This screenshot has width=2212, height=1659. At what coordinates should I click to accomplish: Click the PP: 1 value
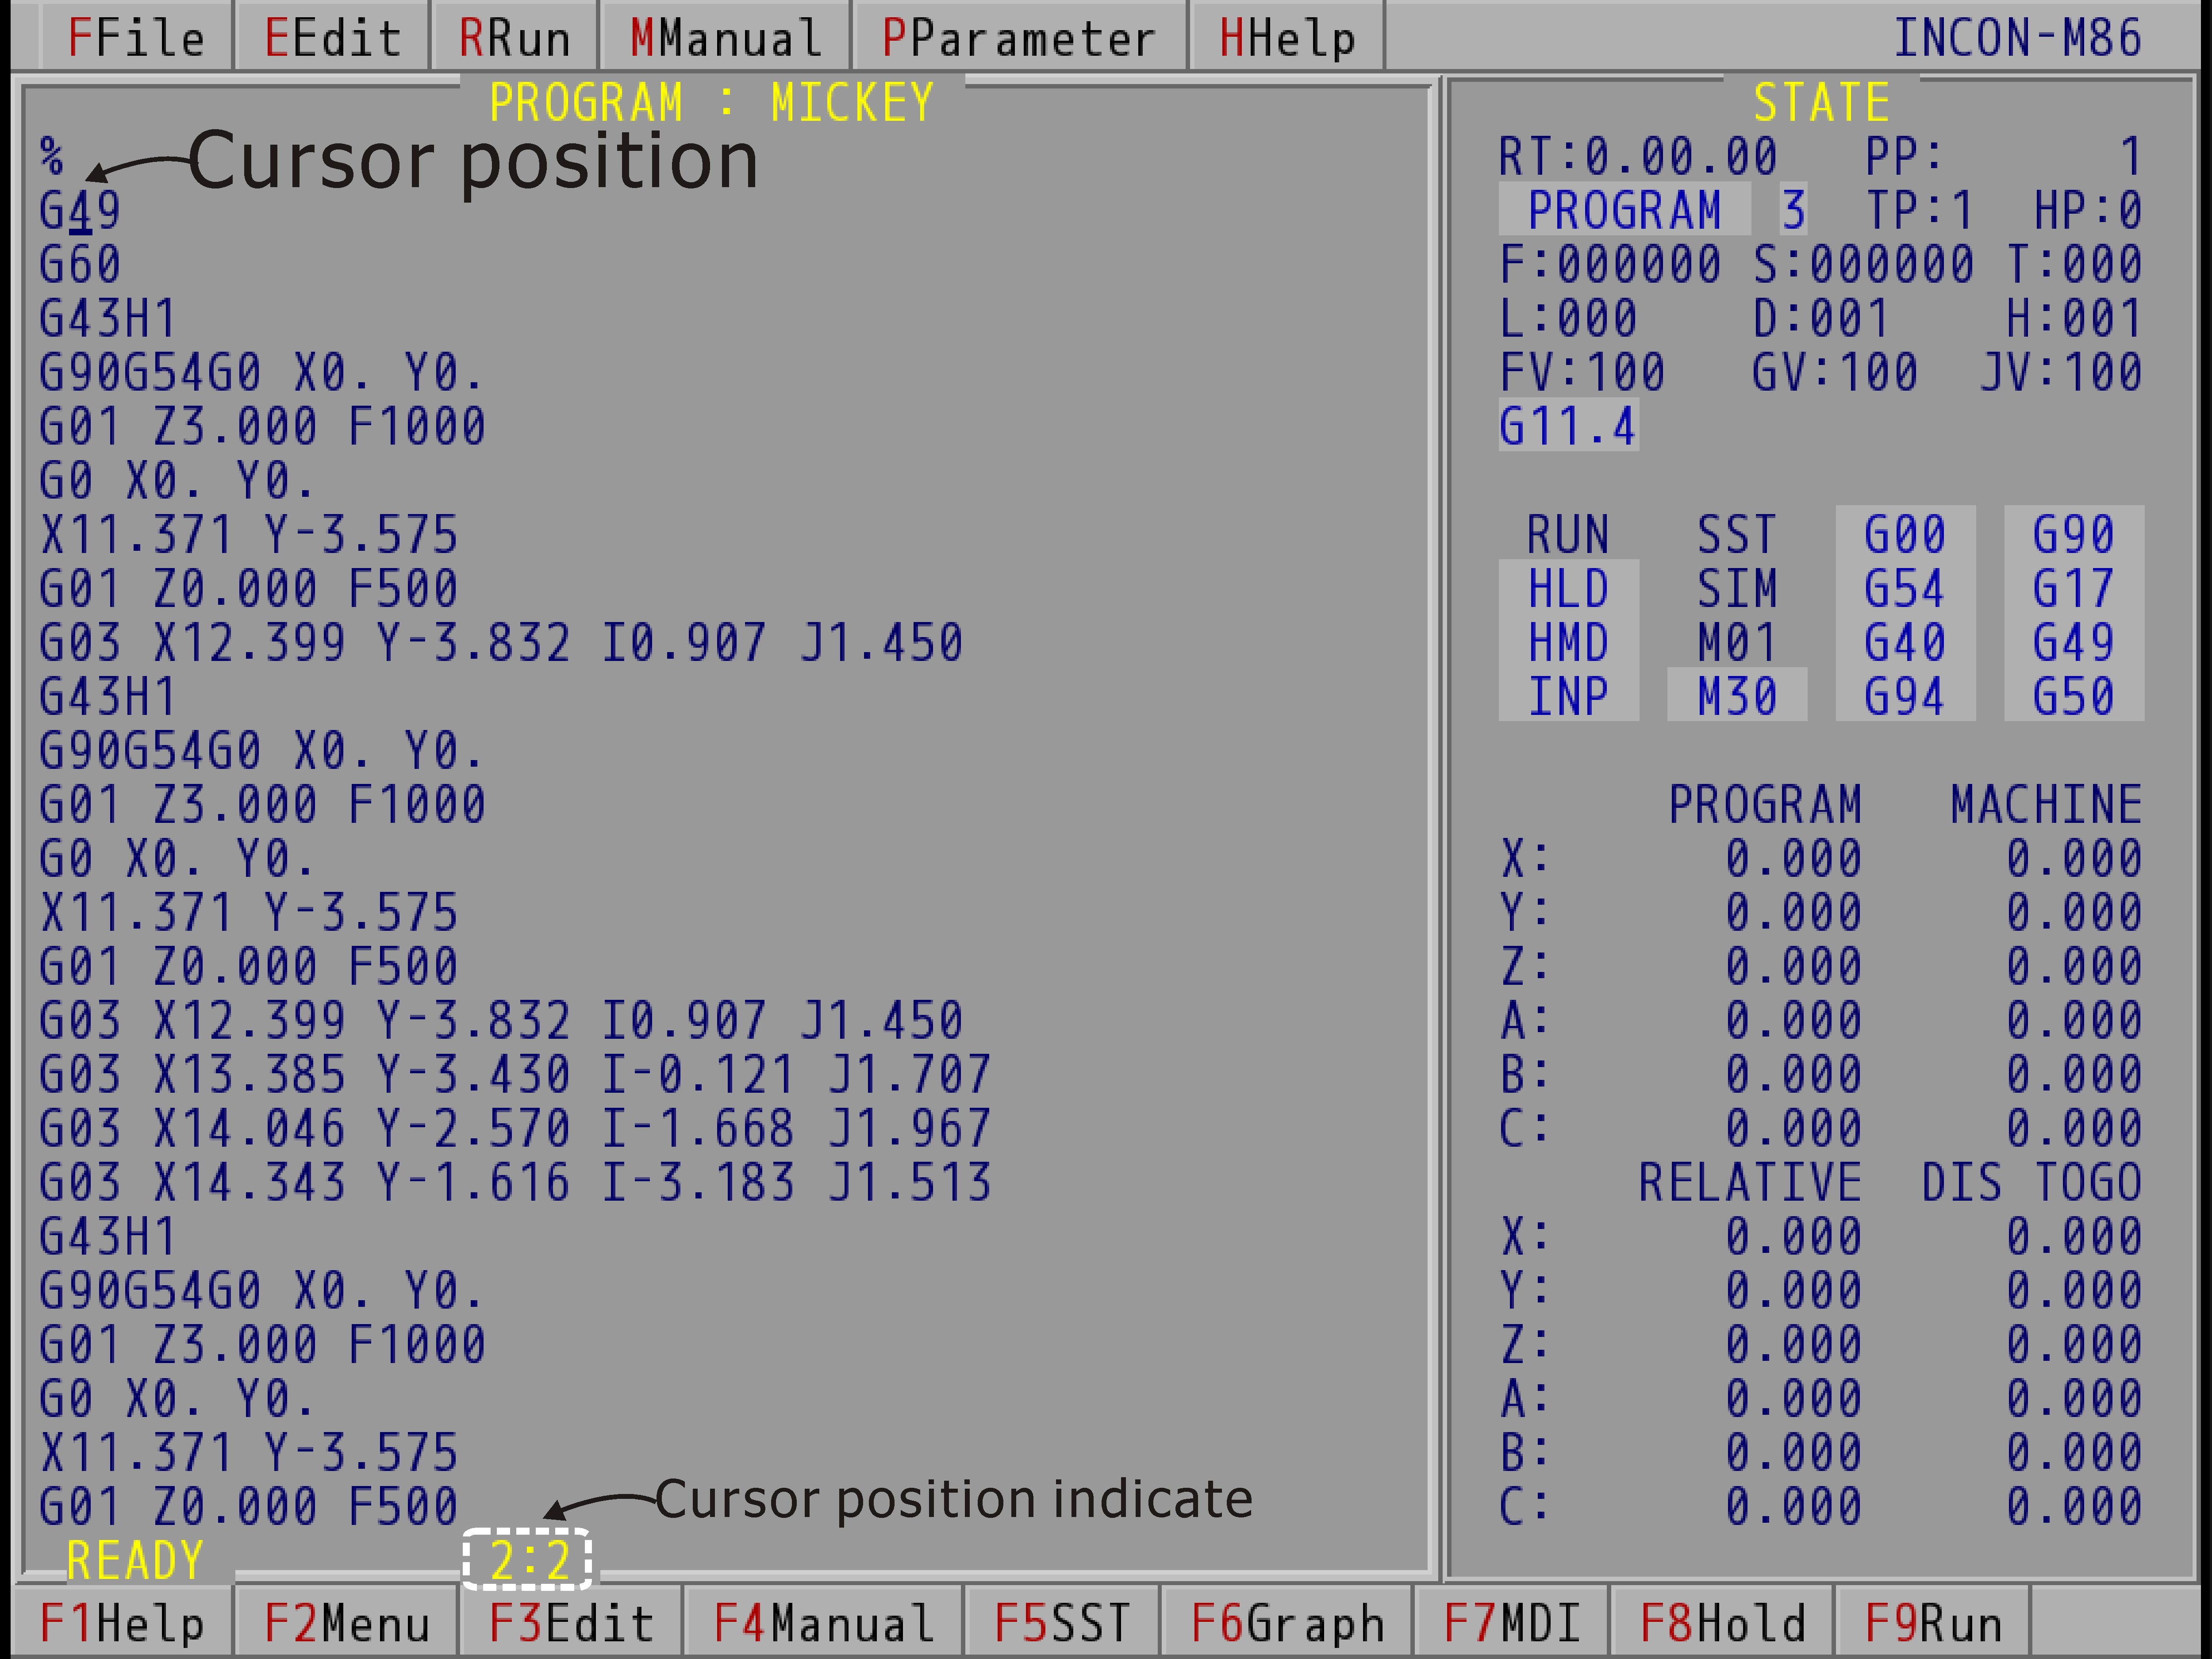[x=2004, y=157]
